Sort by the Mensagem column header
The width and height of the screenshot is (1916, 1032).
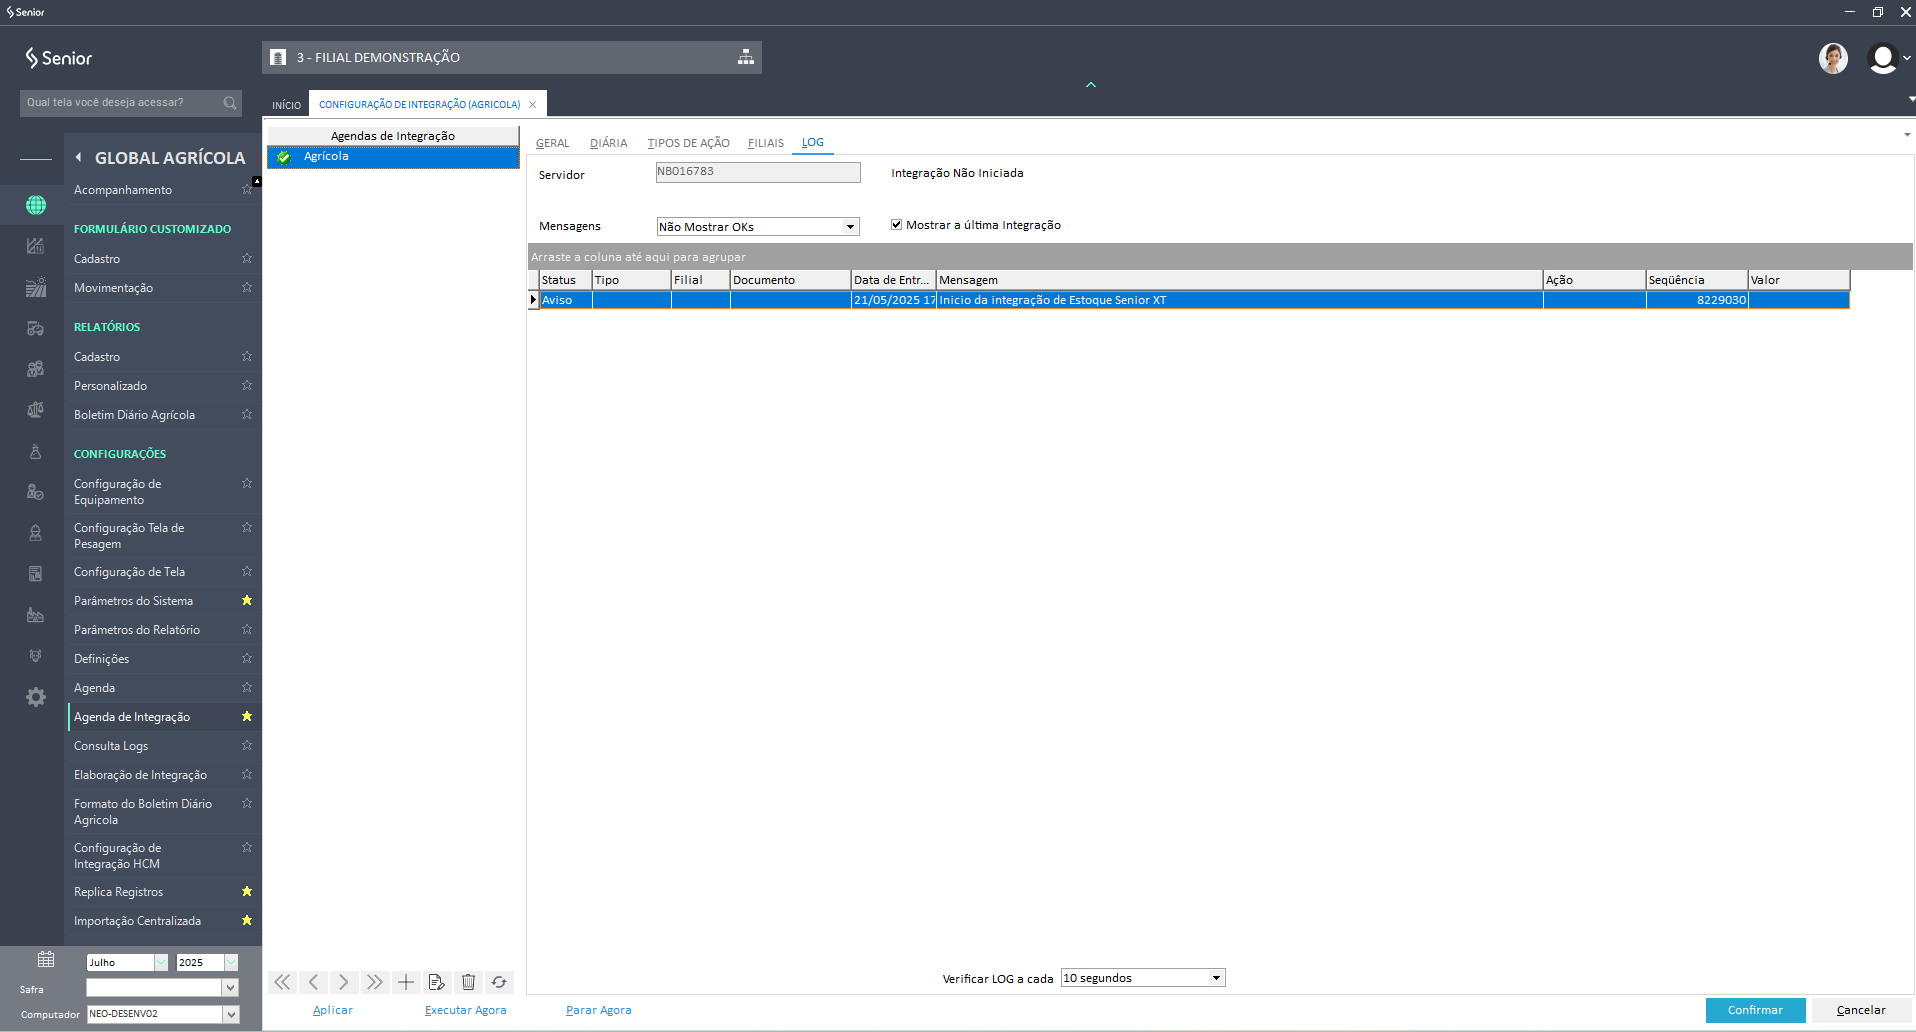pyautogui.click(x=1239, y=280)
